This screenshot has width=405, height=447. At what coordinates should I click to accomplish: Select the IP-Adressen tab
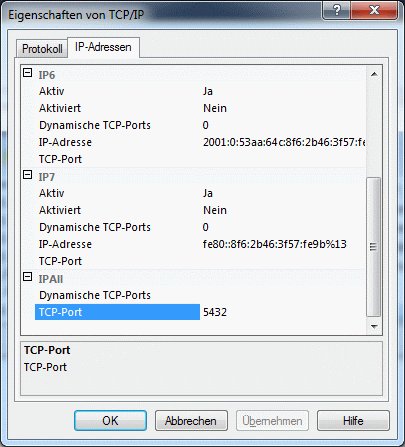click(103, 47)
